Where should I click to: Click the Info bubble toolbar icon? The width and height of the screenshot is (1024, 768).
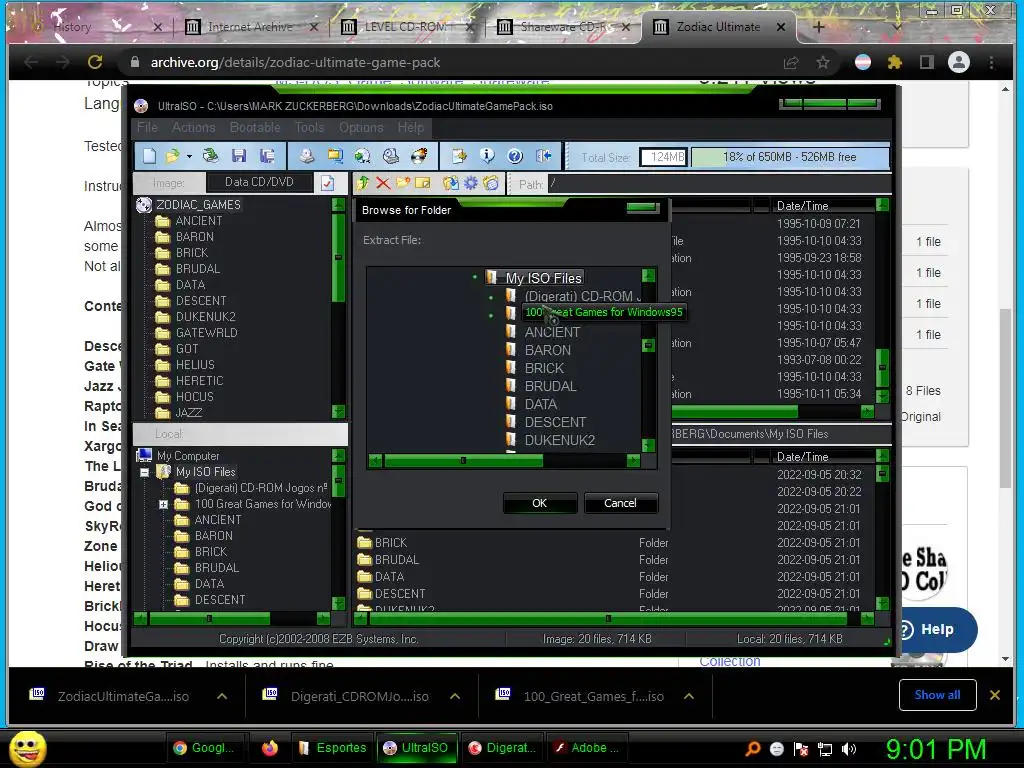(487, 156)
